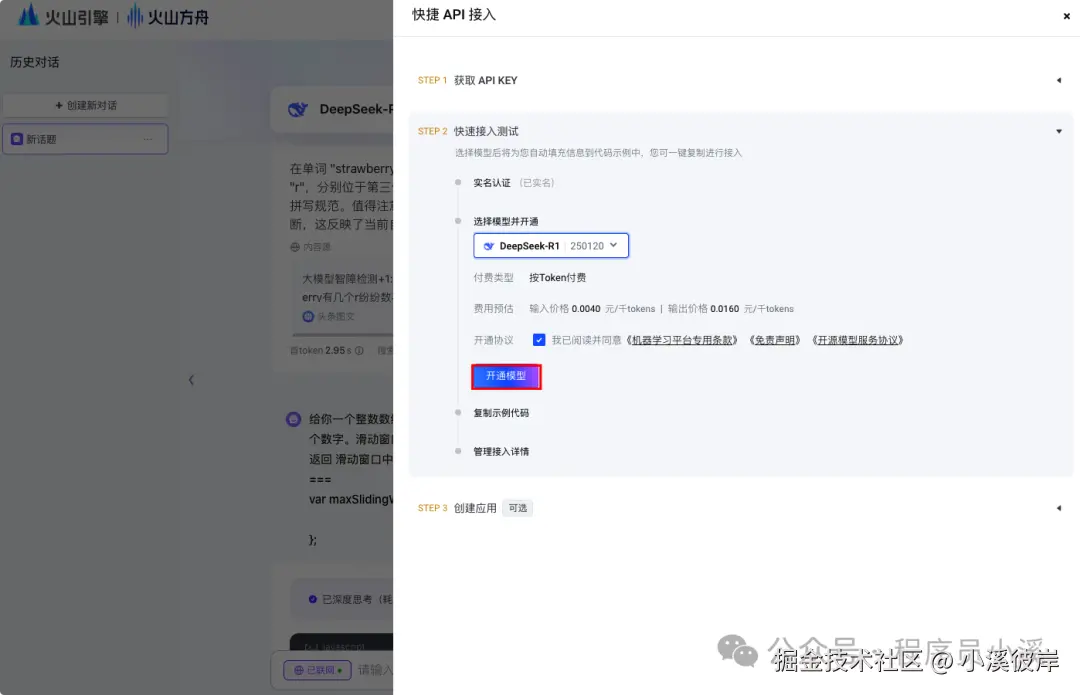The image size is (1080, 695).
Task: Click the 头条图文 source icon in citation card
Action: [x=308, y=315]
